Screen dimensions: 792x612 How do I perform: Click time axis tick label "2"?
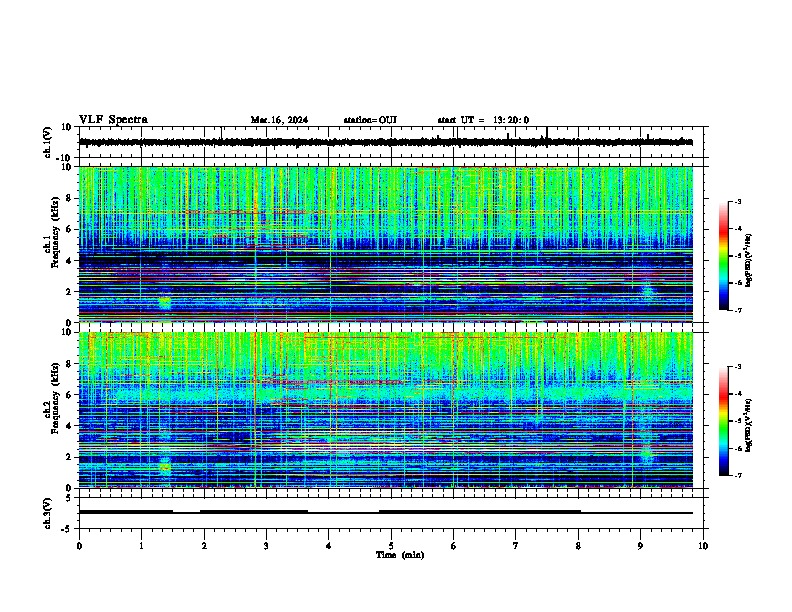[x=204, y=546]
